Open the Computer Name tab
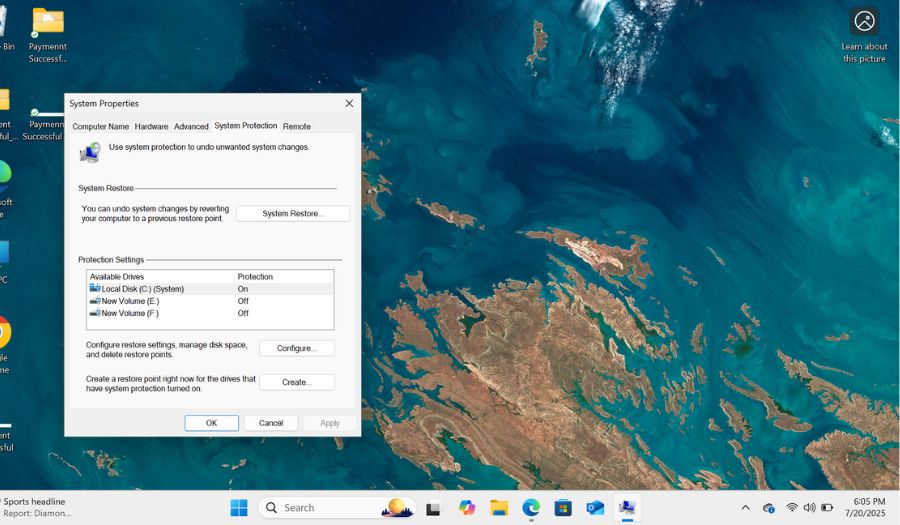The height and width of the screenshot is (525, 900). pos(100,127)
